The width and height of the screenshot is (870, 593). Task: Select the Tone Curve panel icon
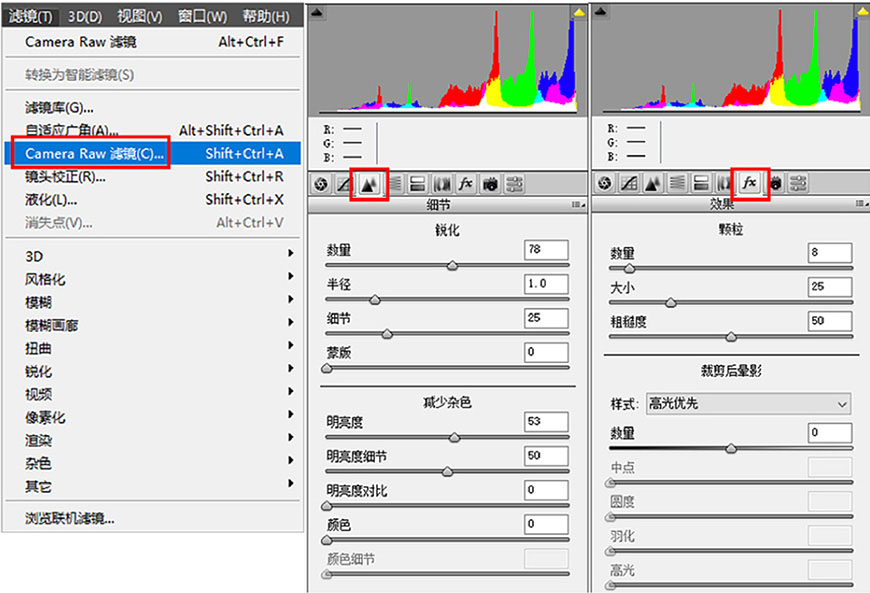(x=344, y=184)
